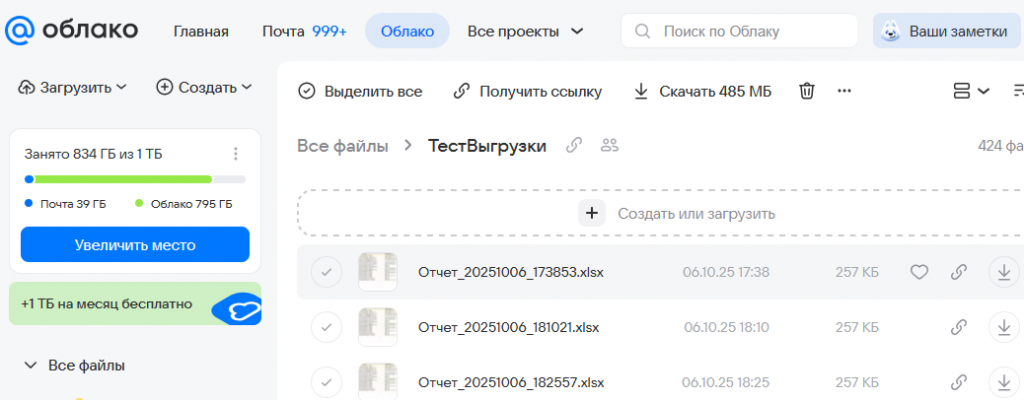Tick the checkbox for Отчет_20251006_181021.xlsx

point(326,327)
